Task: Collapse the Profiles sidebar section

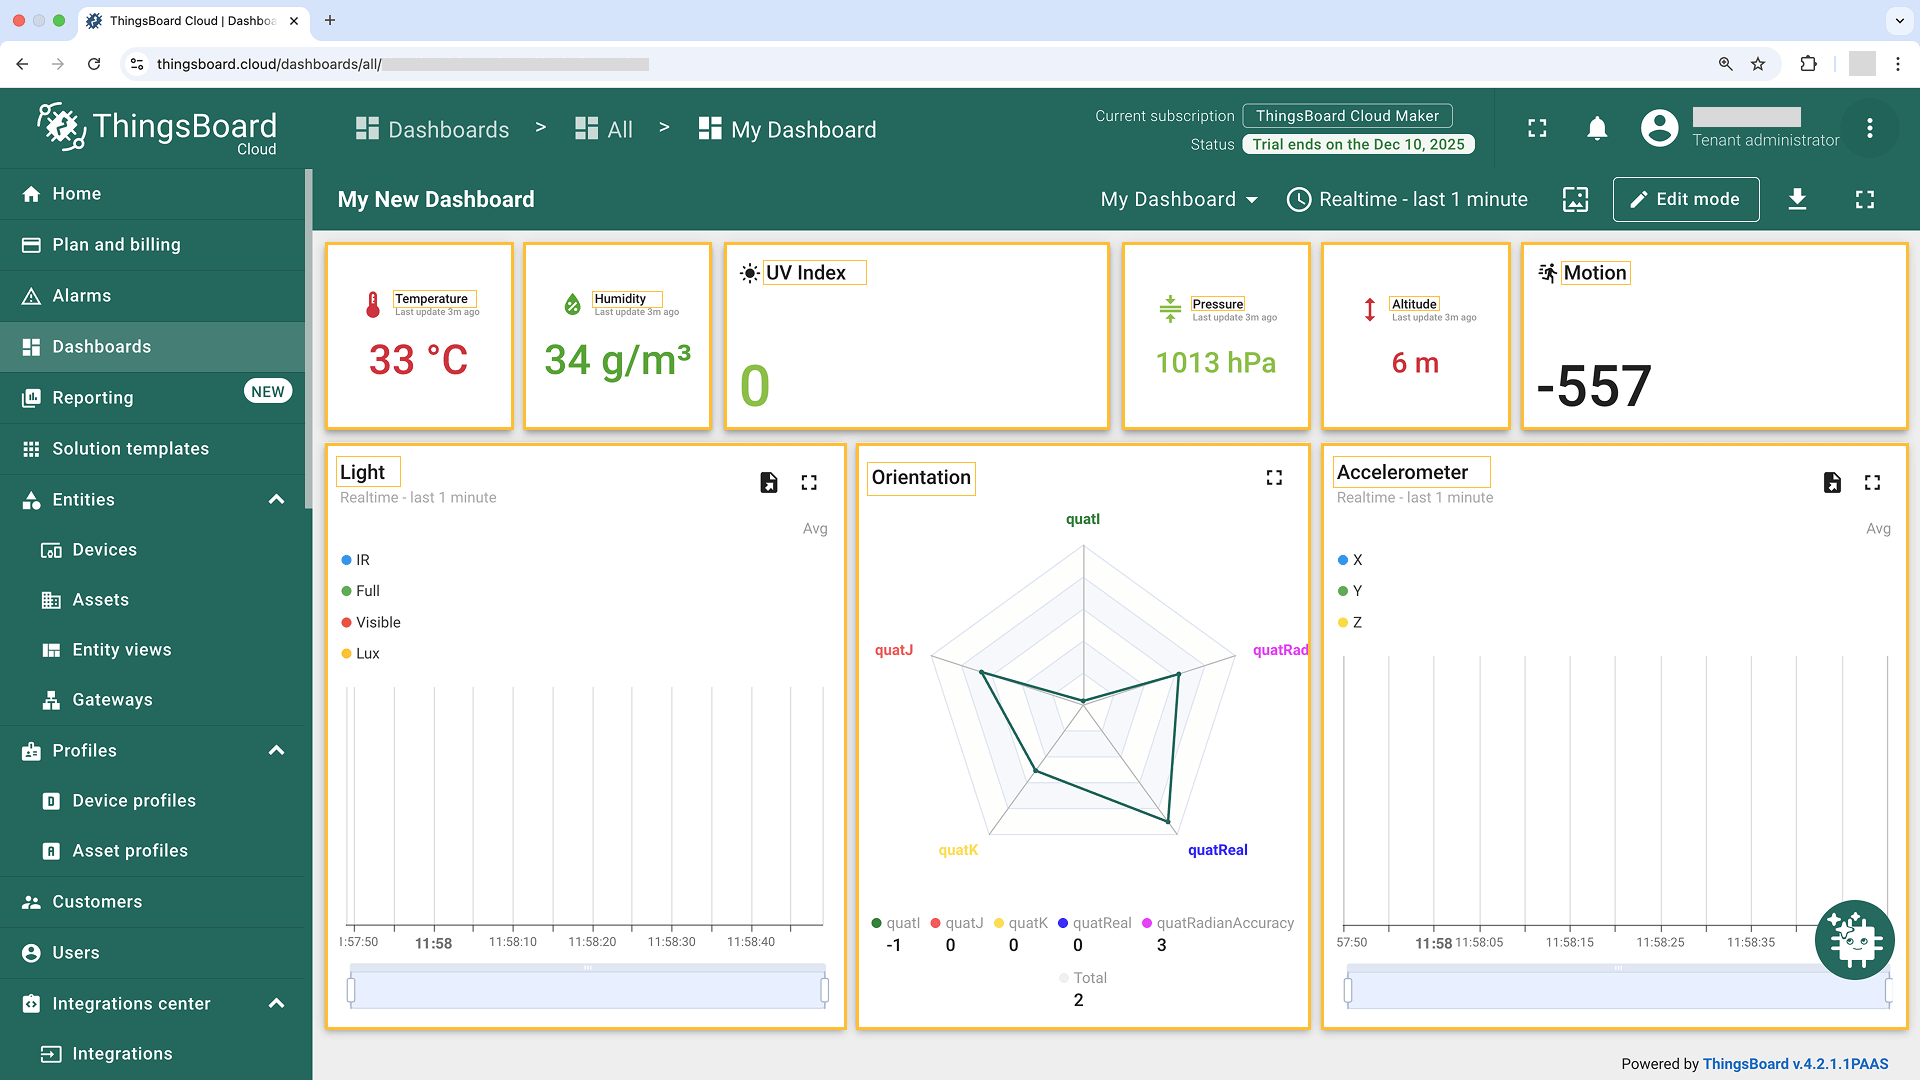Action: point(277,751)
